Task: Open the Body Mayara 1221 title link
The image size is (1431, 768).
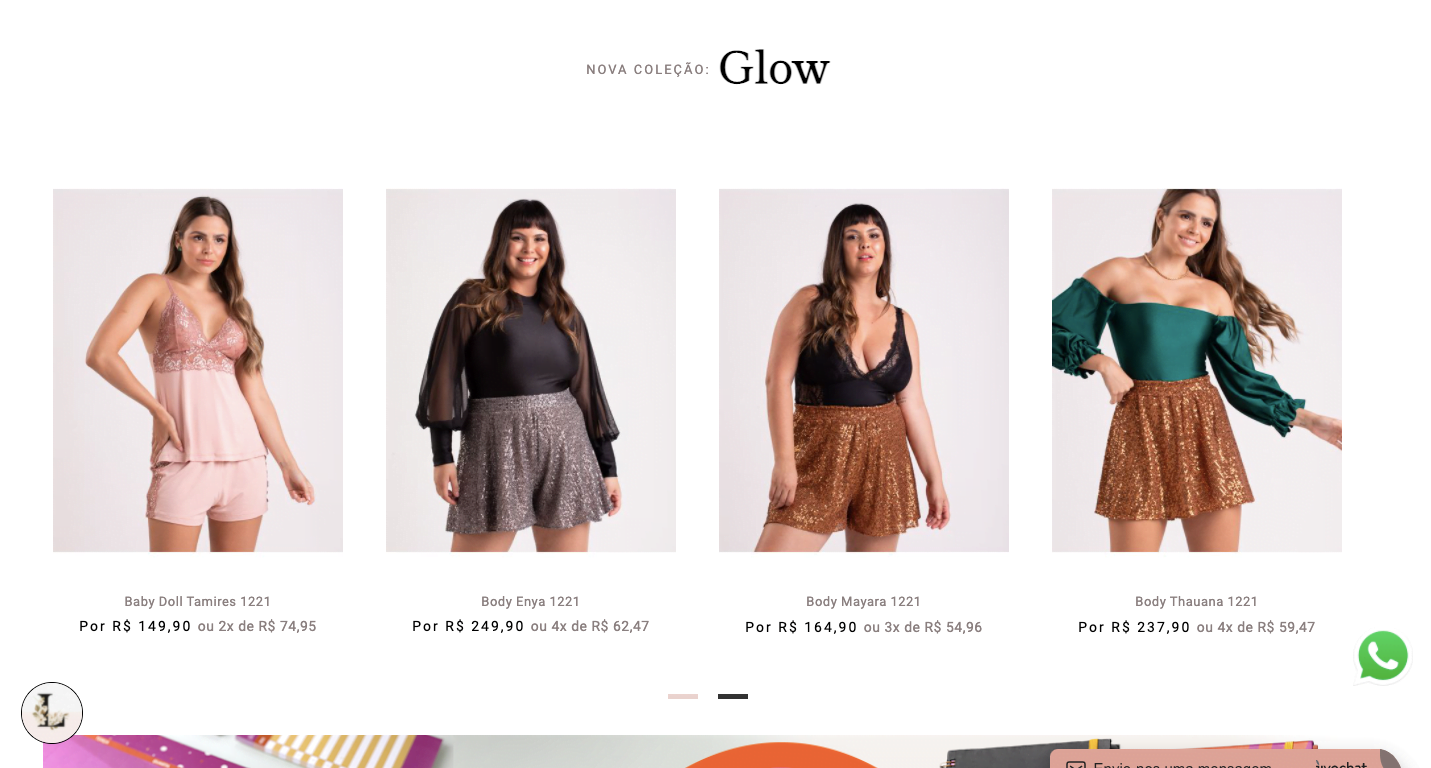Action: tap(864, 601)
